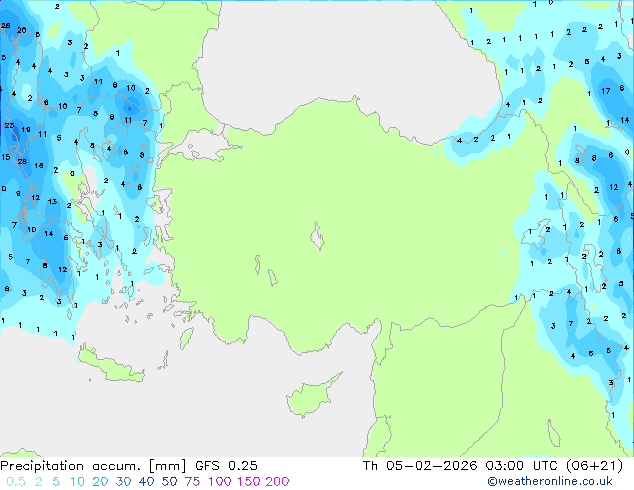
Task: Click the 'Precipitation accum. [mm]' title
Action: click(93, 466)
